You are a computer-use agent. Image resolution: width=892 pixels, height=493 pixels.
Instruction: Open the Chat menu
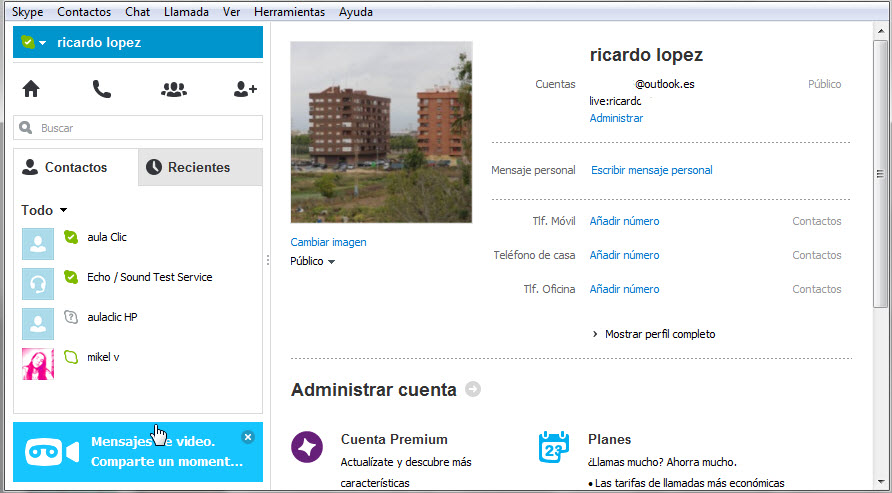(x=138, y=11)
